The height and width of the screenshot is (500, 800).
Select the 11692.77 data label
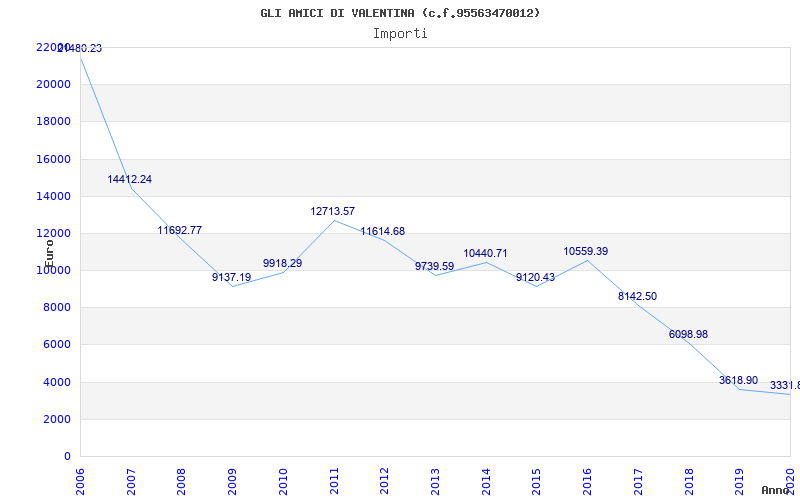[180, 230]
